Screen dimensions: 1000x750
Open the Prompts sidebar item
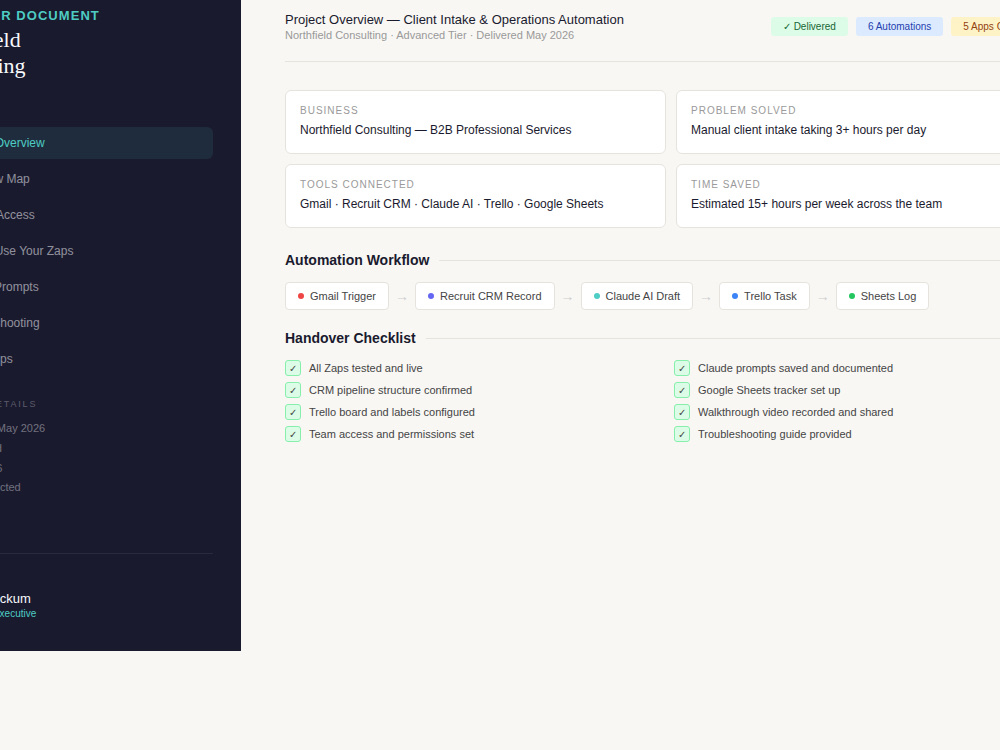[x=106, y=287]
